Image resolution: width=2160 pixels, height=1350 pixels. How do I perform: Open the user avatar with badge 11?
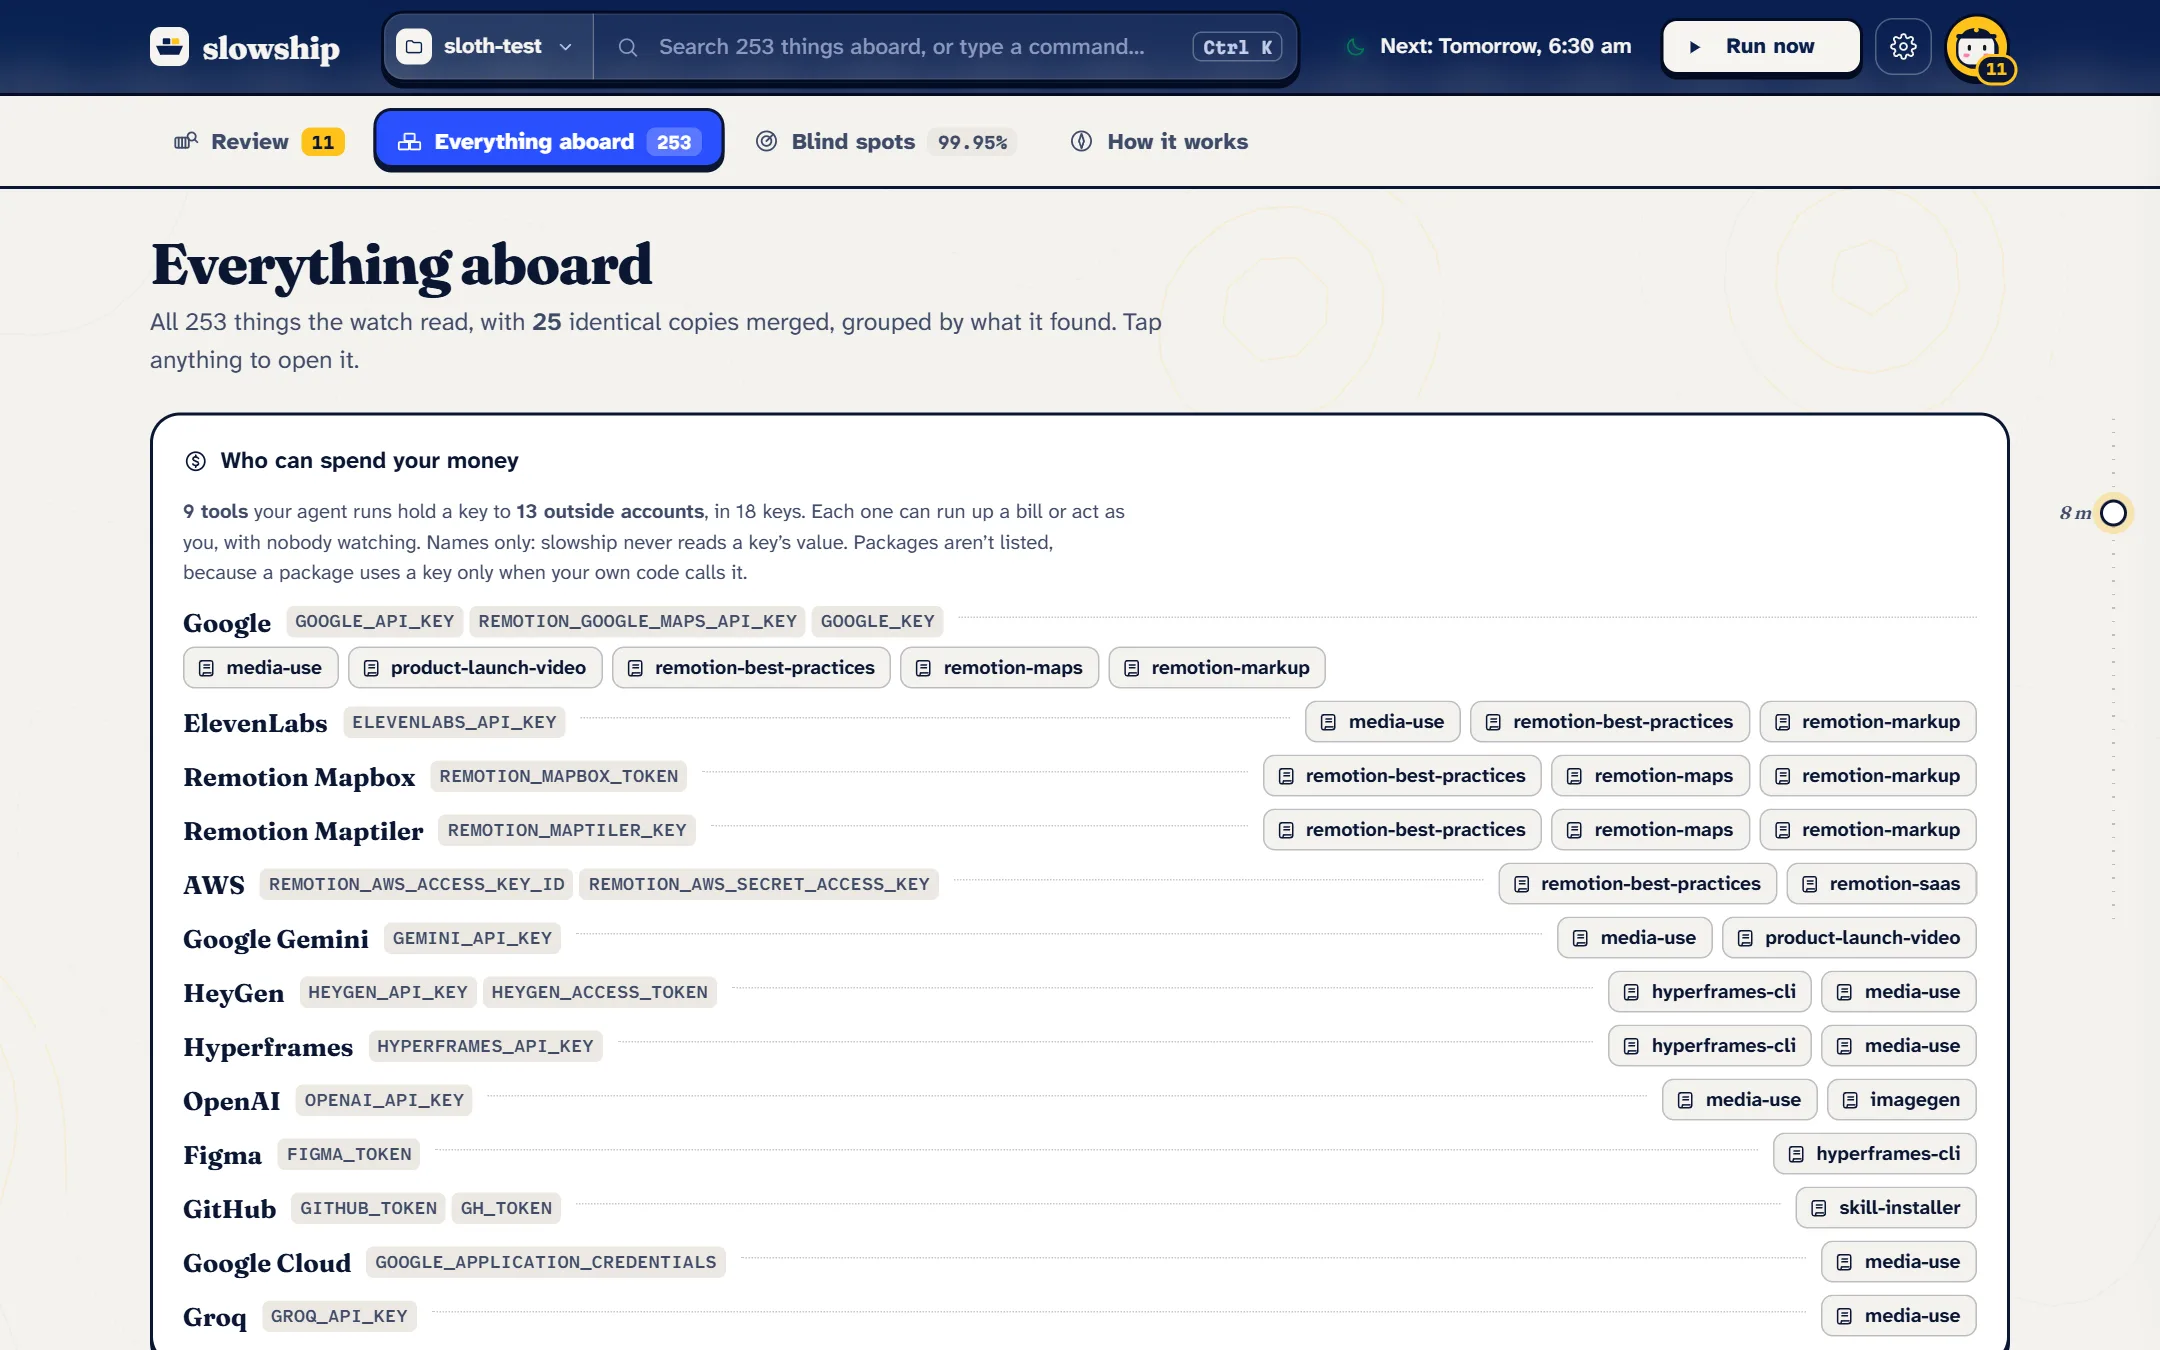click(x=1978, y=47)
